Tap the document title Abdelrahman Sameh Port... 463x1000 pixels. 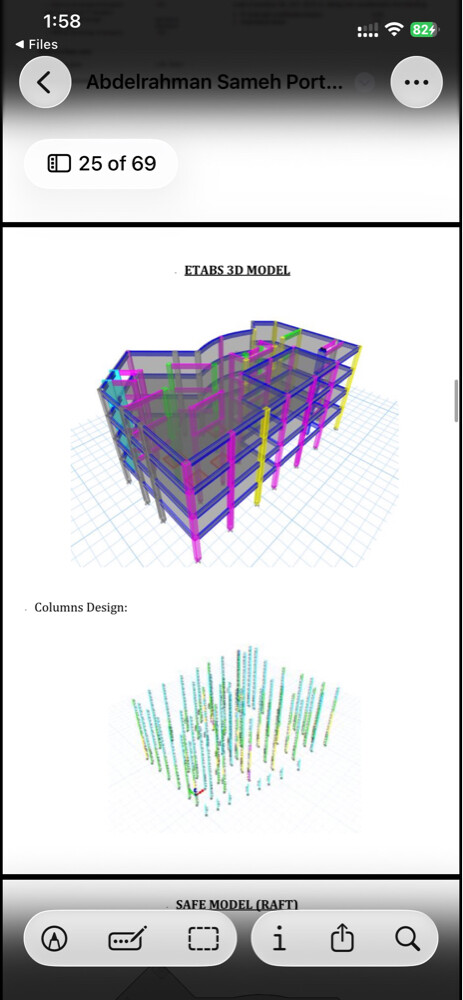click(x=214, y=83)
